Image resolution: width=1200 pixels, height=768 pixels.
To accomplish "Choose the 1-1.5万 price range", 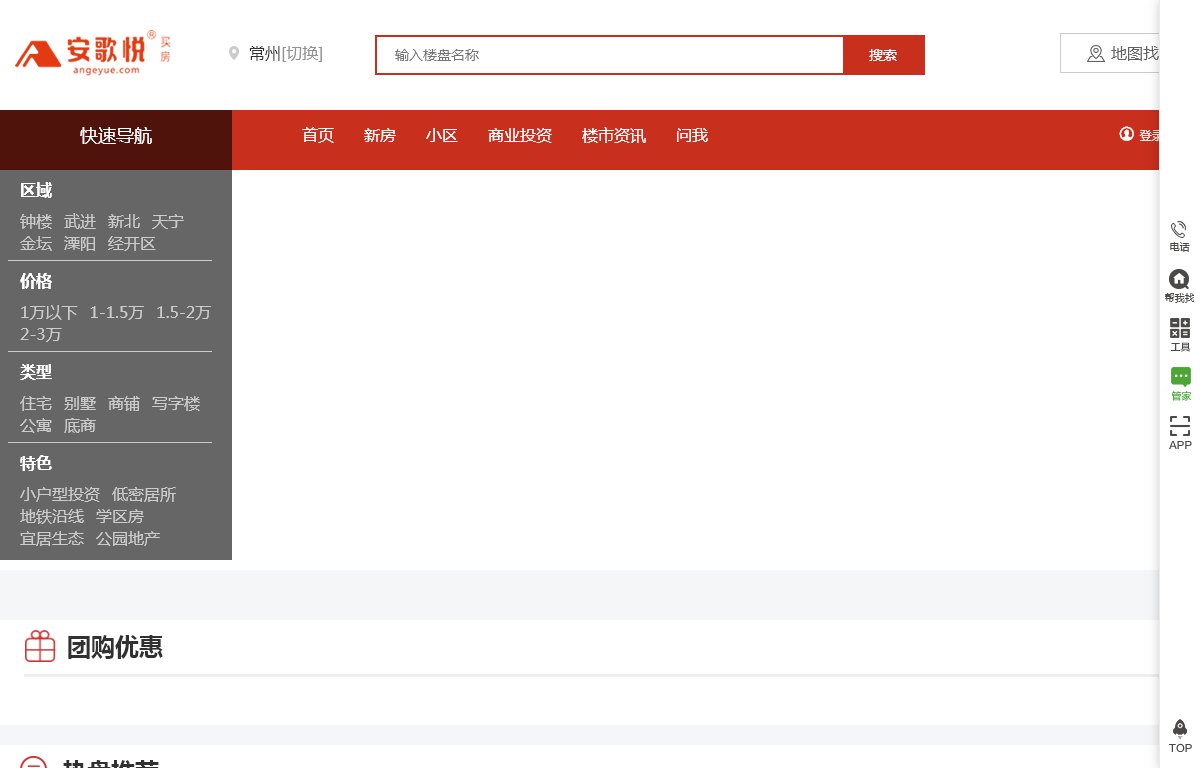I will [117, 313].
